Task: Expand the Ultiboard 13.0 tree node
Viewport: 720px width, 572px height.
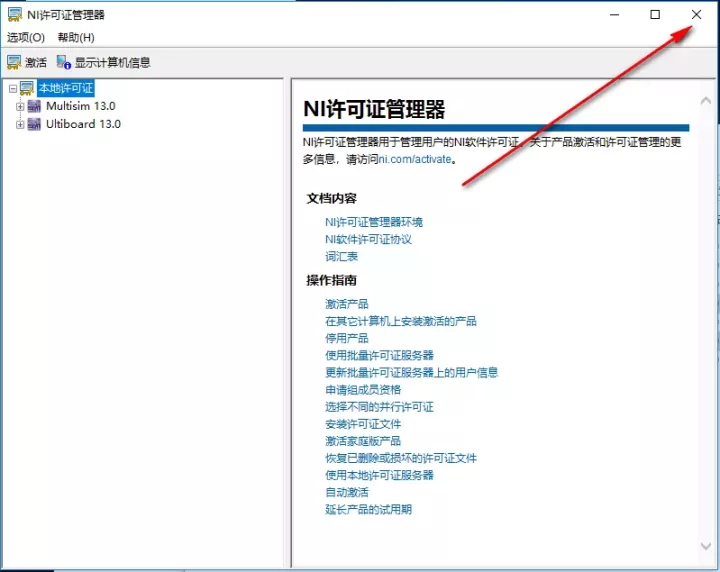Action: [x=20, y=124]
